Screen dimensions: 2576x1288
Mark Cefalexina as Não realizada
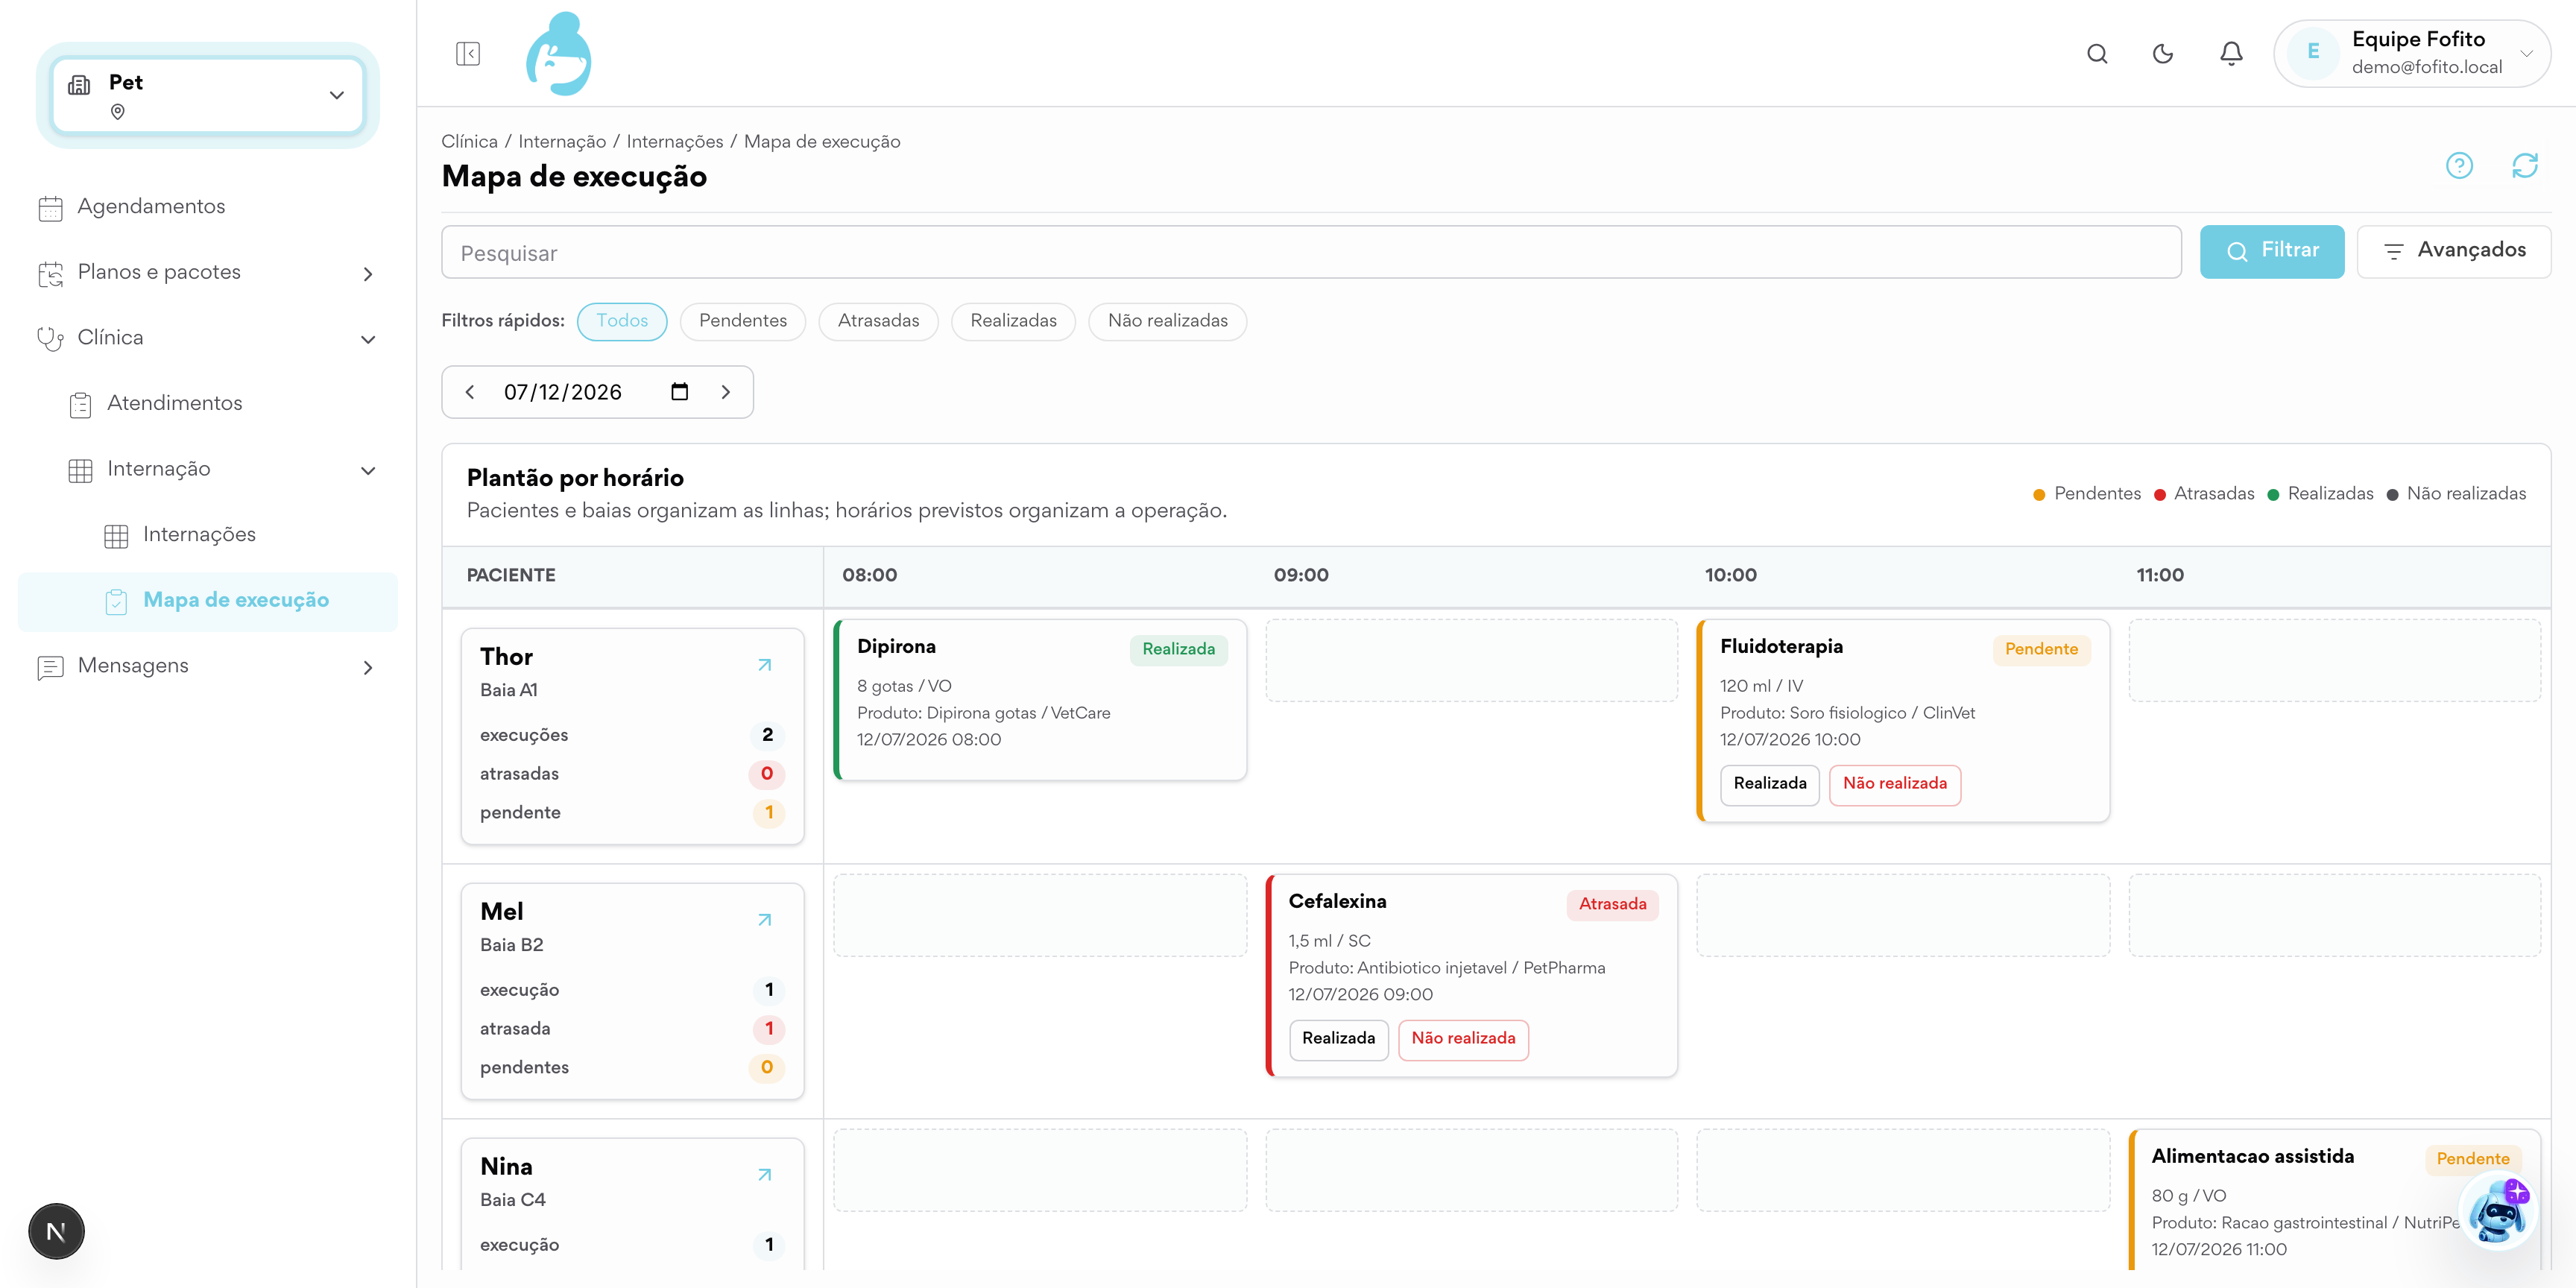[x=1463, y=1039]
